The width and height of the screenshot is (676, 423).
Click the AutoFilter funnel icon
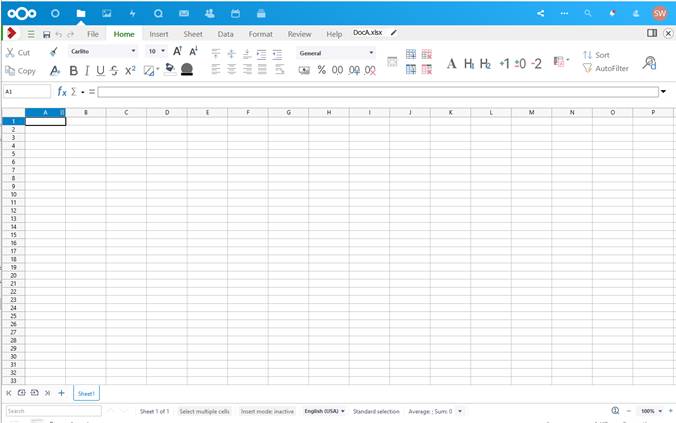(x=587, y=68)
